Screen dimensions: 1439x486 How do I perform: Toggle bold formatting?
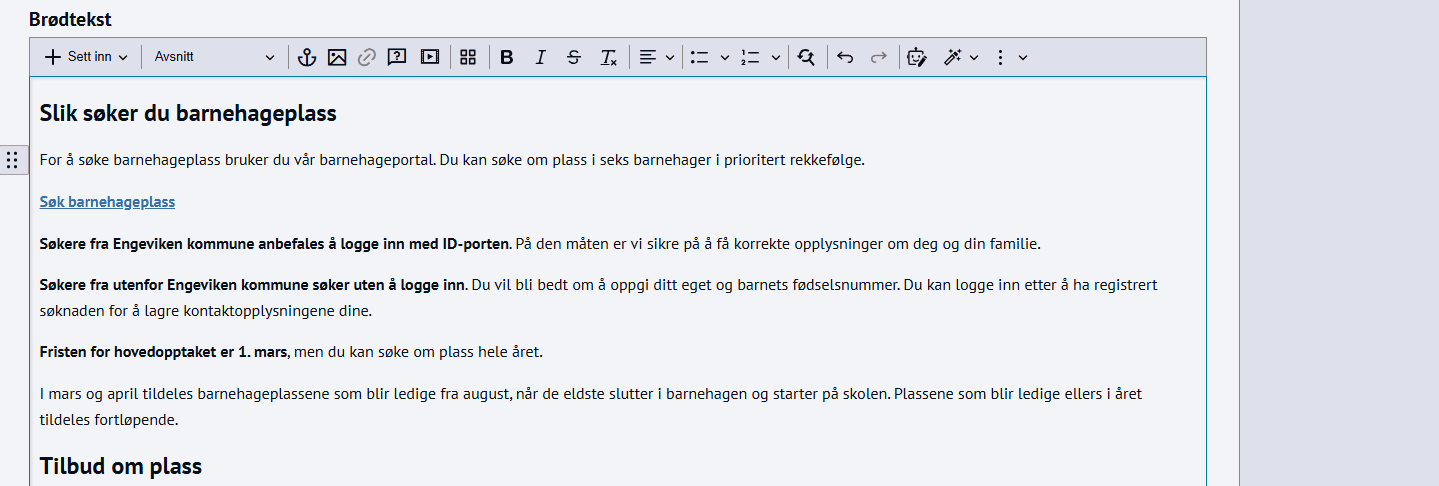(x=507, y=57)
